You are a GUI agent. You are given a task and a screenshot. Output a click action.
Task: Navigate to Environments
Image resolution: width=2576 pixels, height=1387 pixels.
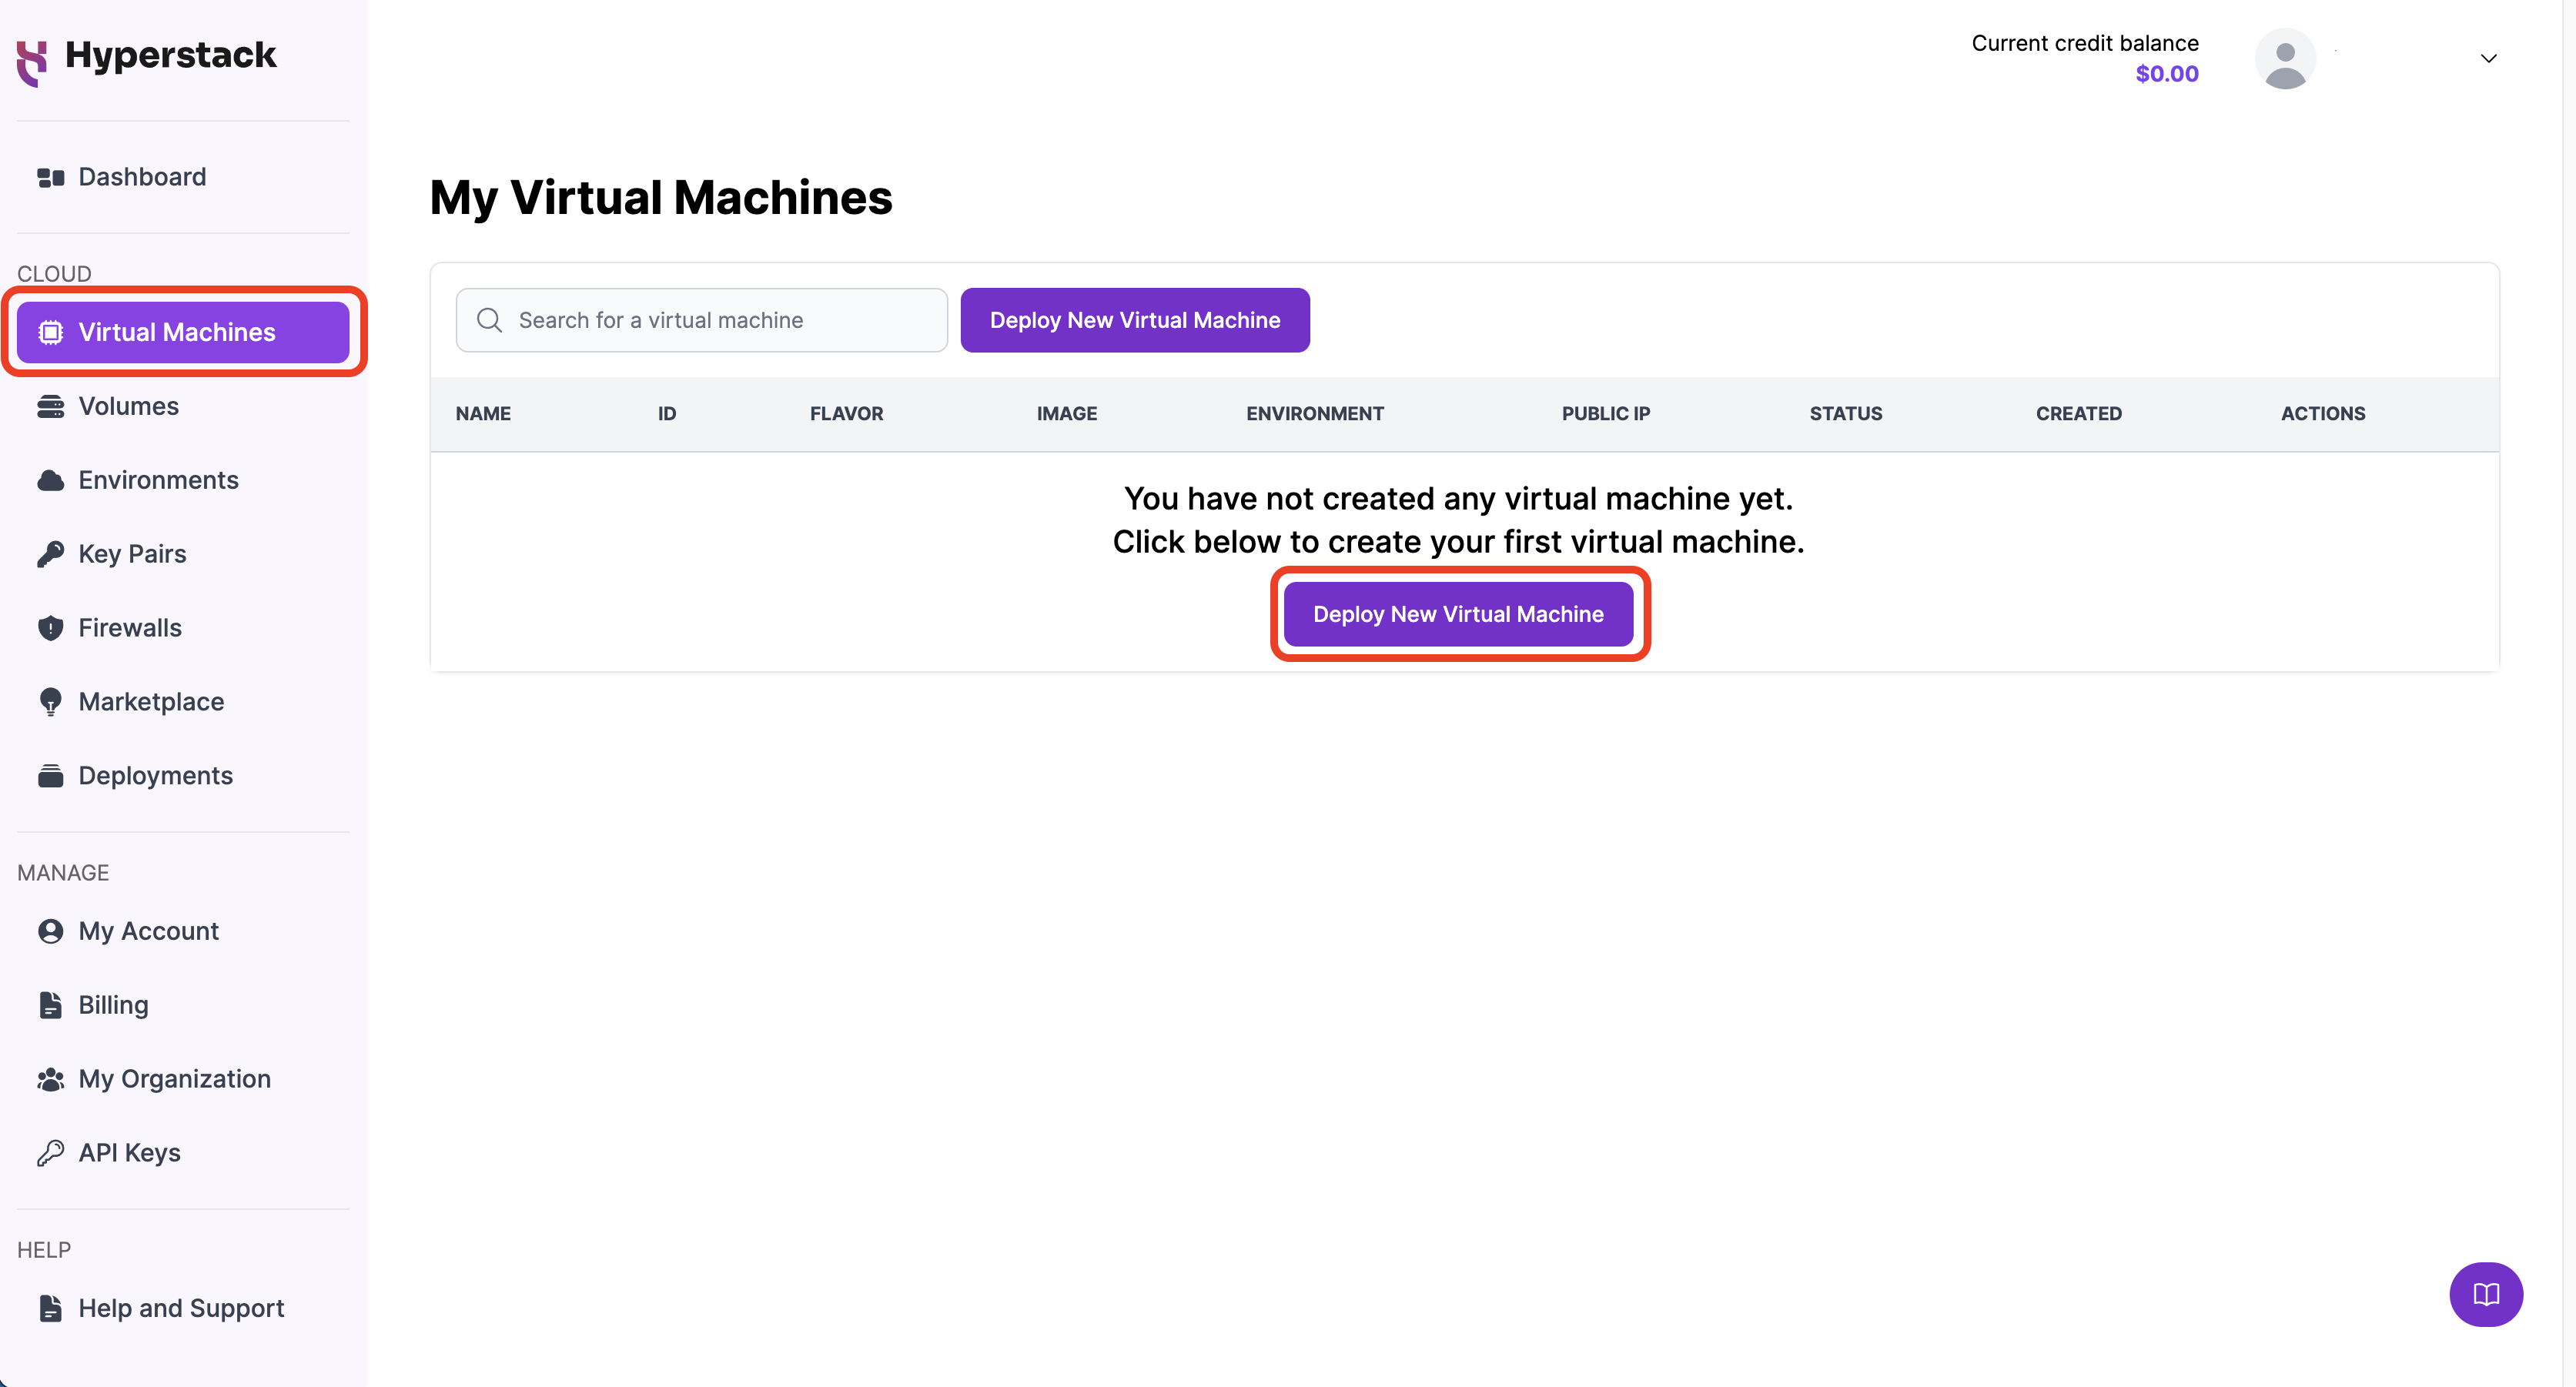[183, 480]
